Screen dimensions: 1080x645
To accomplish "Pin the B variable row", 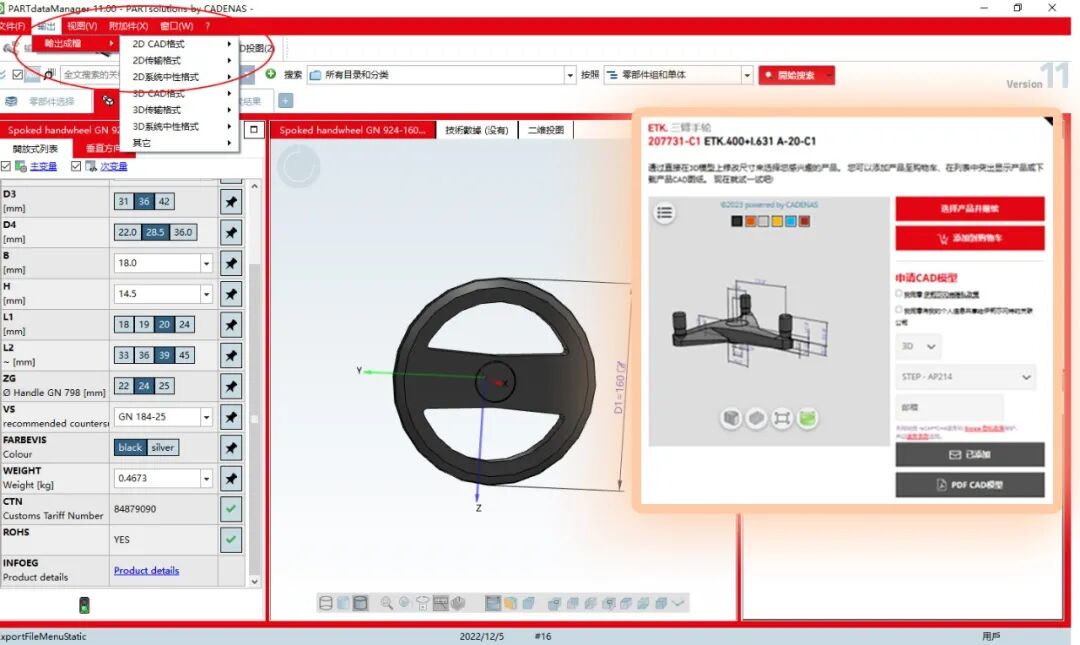I will pos(231,263).
